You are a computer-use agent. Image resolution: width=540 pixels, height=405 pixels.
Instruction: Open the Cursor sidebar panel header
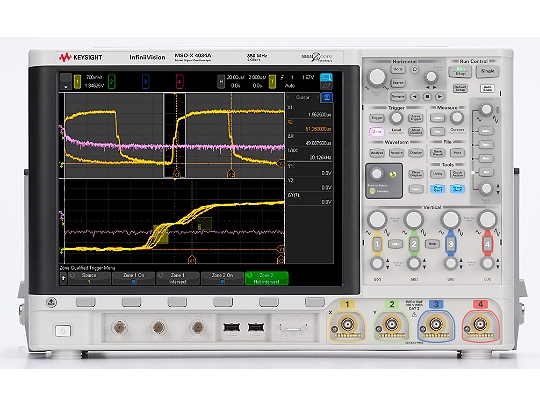(303, 97)
